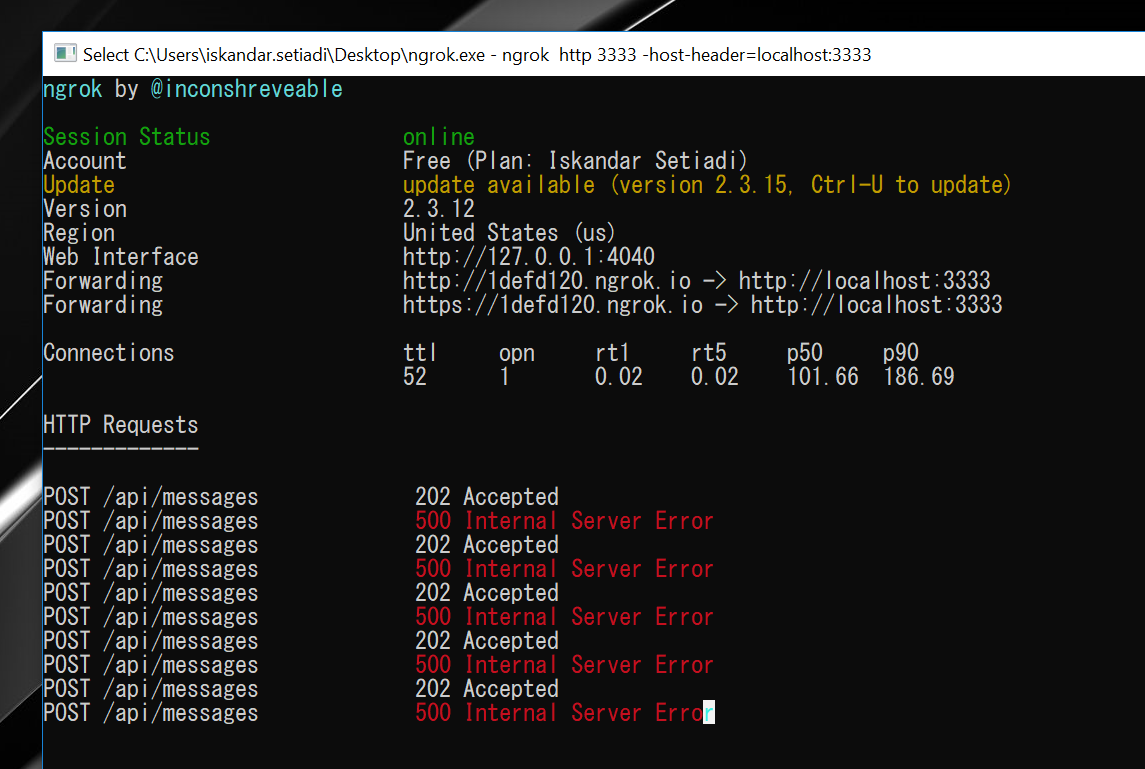Click the ttl column header

[x=420, y=353]
